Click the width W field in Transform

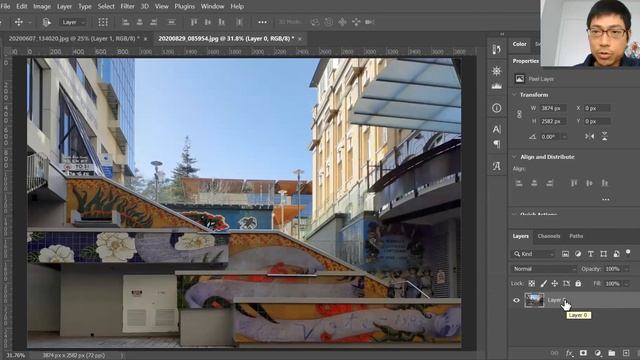pyautogui.click(x=553, y=108)
